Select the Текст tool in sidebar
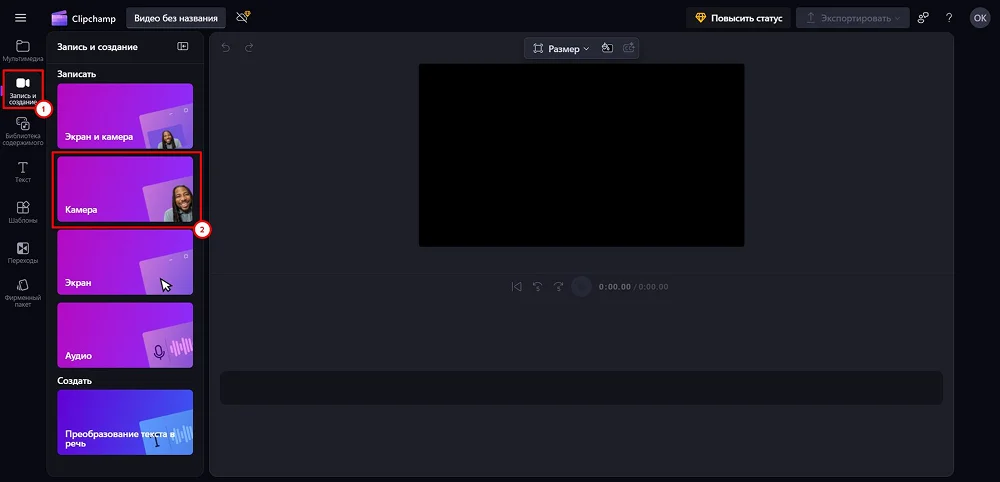1000x482 pixels. [x=23, y=172]
